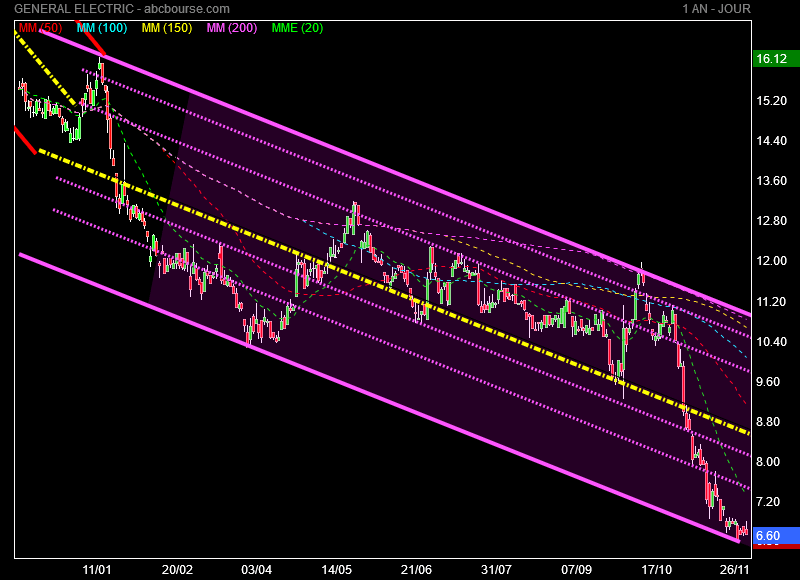Click the 31/07 date axis label
This screenshot has height=580, width=800.
click(496, 570)
